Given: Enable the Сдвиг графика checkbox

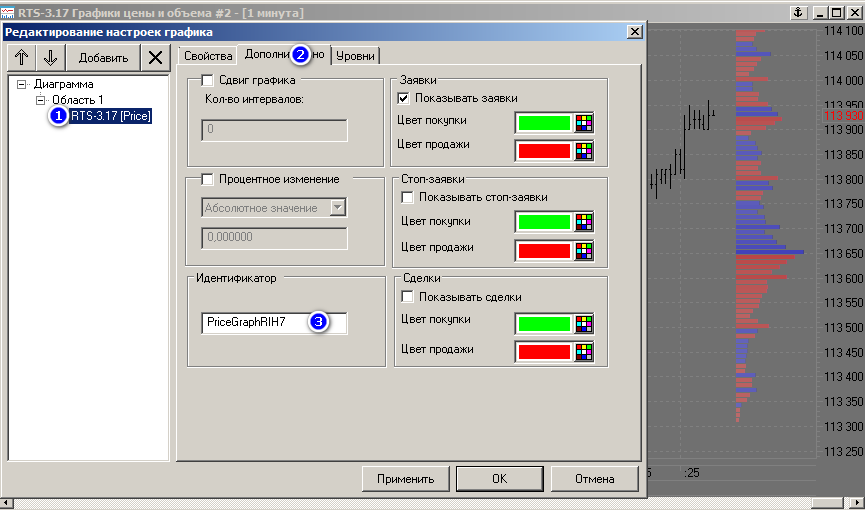Looking at the screenshot, I should tap(208, 81).
